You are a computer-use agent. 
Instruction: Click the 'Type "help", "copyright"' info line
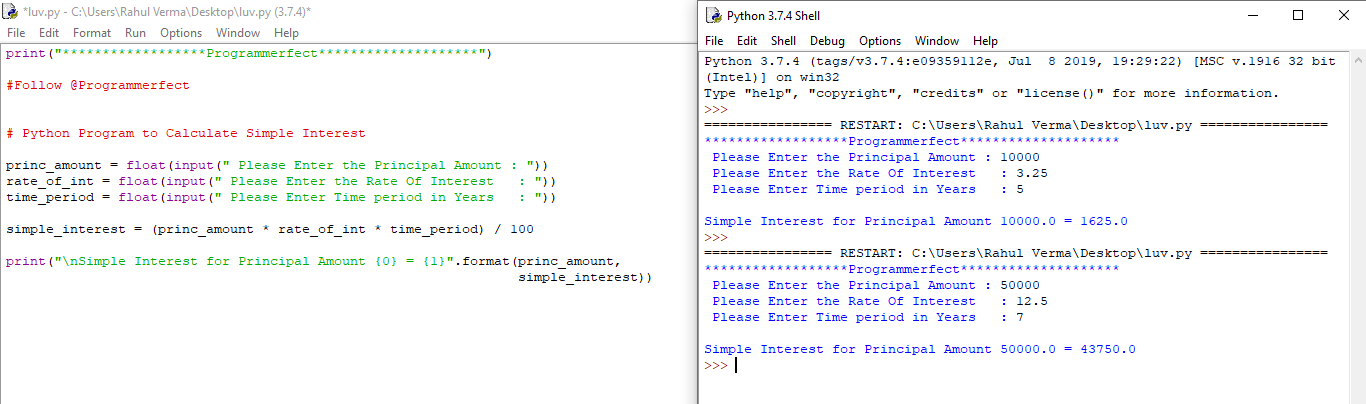(x=992, y=94)
